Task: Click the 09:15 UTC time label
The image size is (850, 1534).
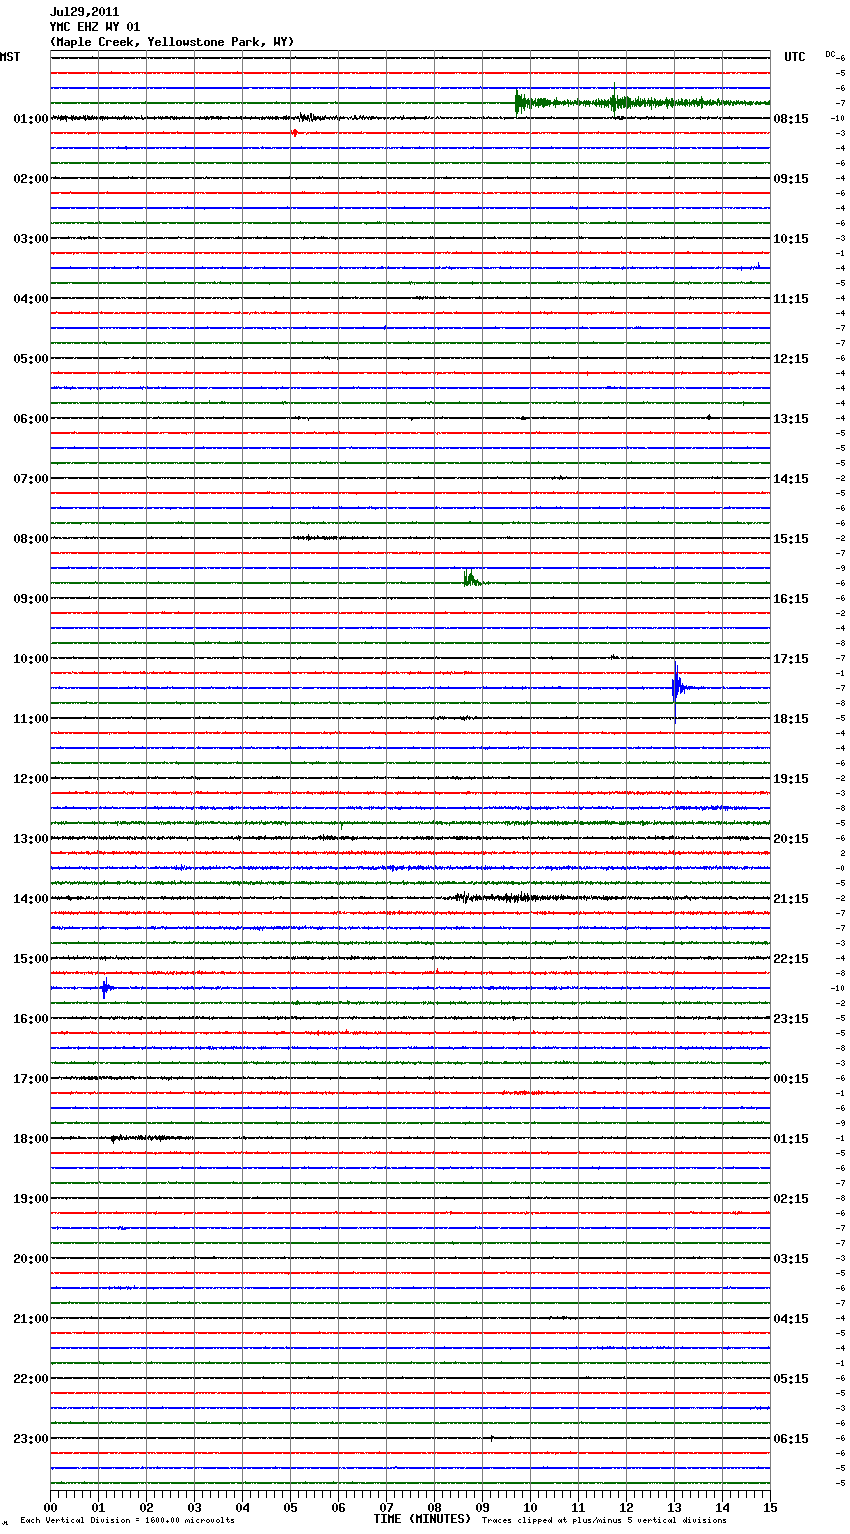Action: pyautogui.click(x=791, y=179)
